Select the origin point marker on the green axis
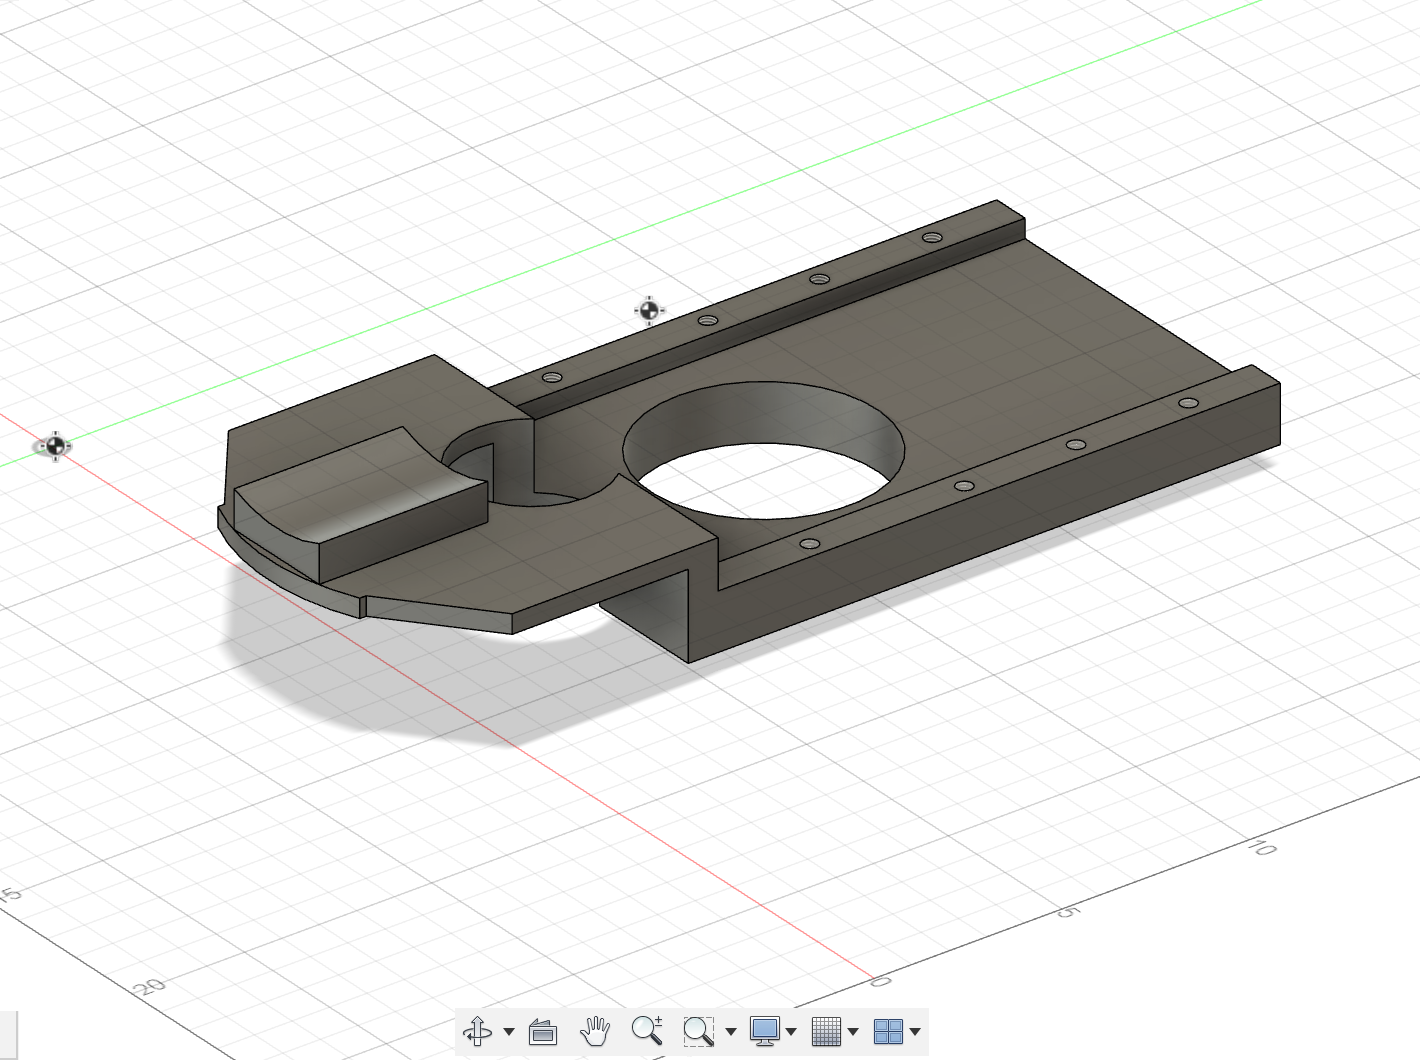 click(x=55, y=446)
